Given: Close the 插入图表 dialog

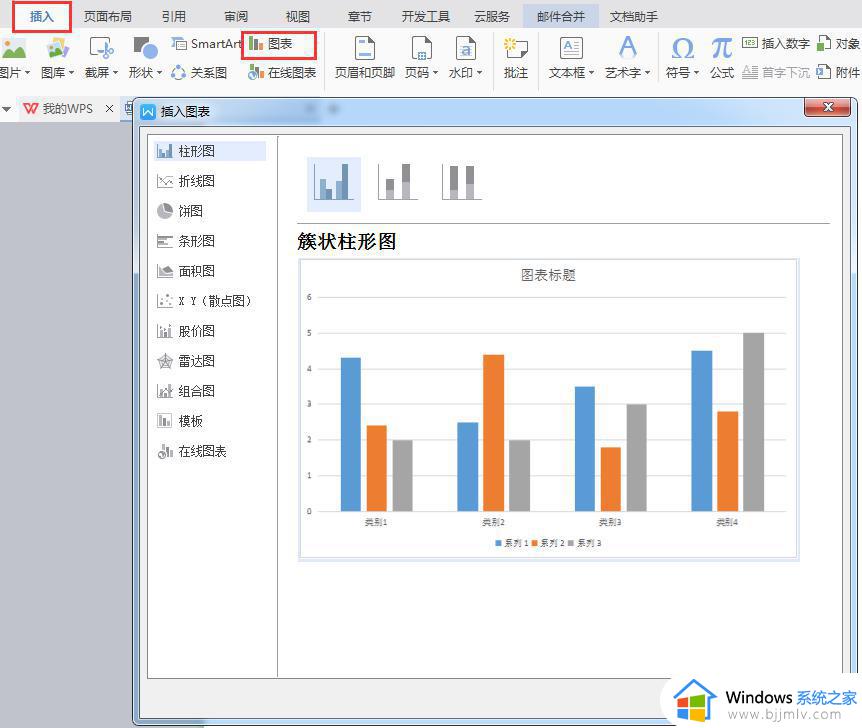Looking at the screenshot, I should [828, 107].
